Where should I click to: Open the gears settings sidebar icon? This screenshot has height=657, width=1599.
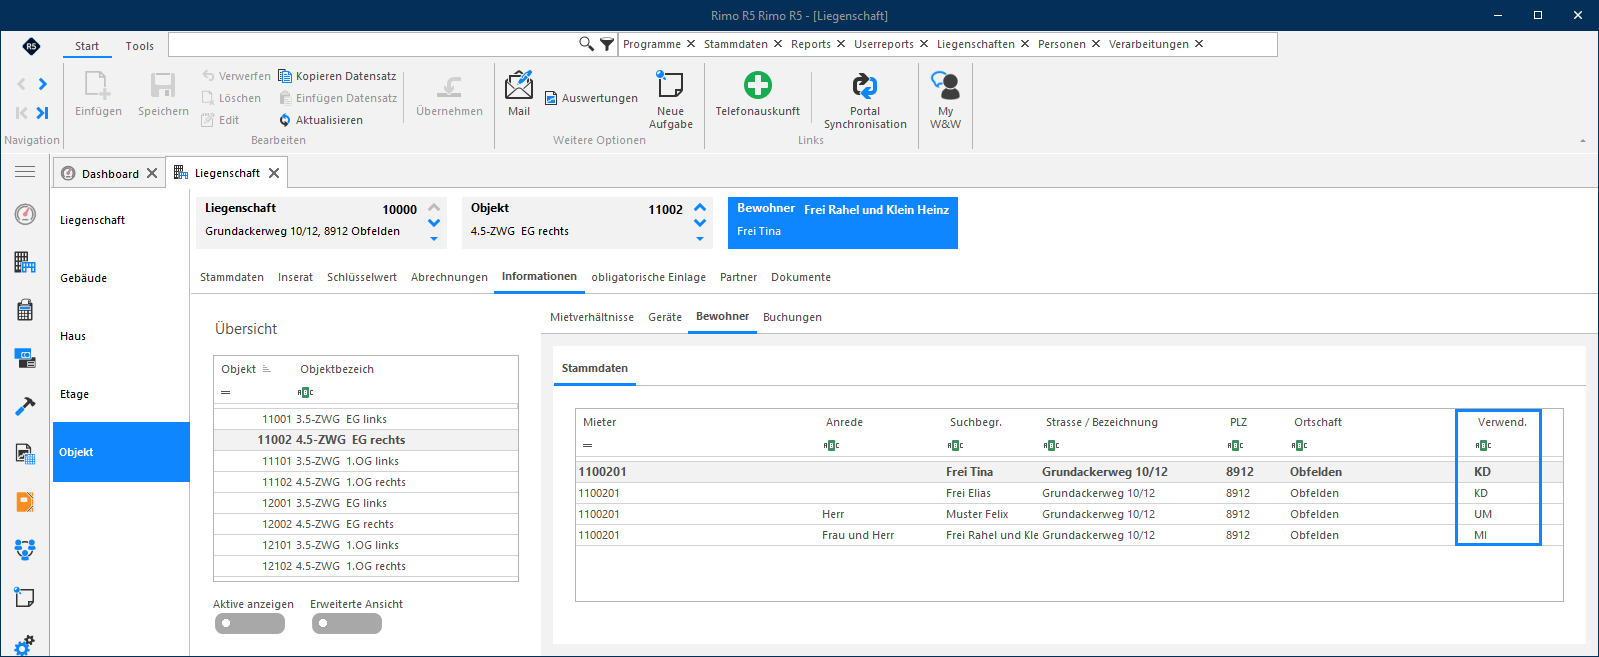click(25, 645)
